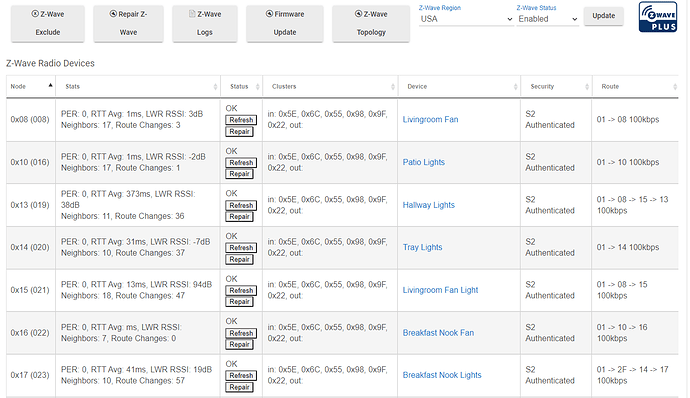This screenshot has width=690, height=398.
Task: Repair the Tray Lights node
Action: (x=239, y=259)
